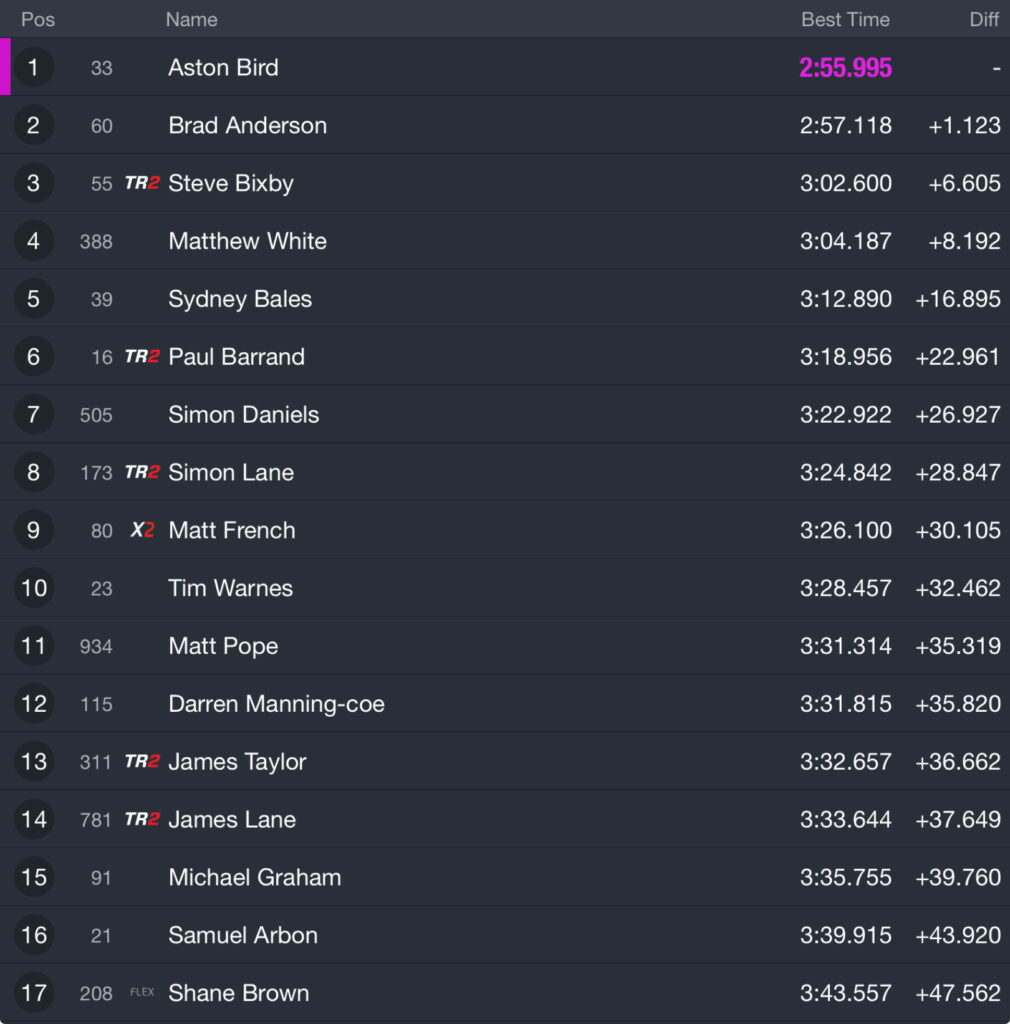Image resolution: width=1010 pixels, height=1024 pixels.
Task: Click the Diff column header
Action: pyautogui.click(x=984, y=20)
